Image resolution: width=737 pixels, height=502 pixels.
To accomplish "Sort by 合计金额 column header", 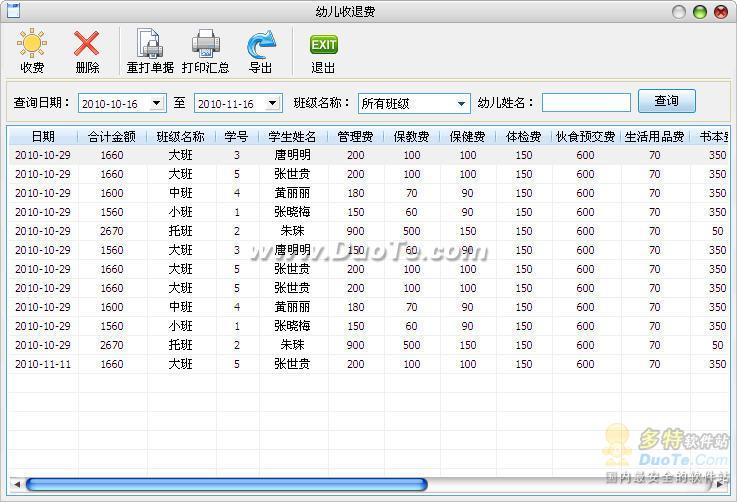I will coord(112,136).
